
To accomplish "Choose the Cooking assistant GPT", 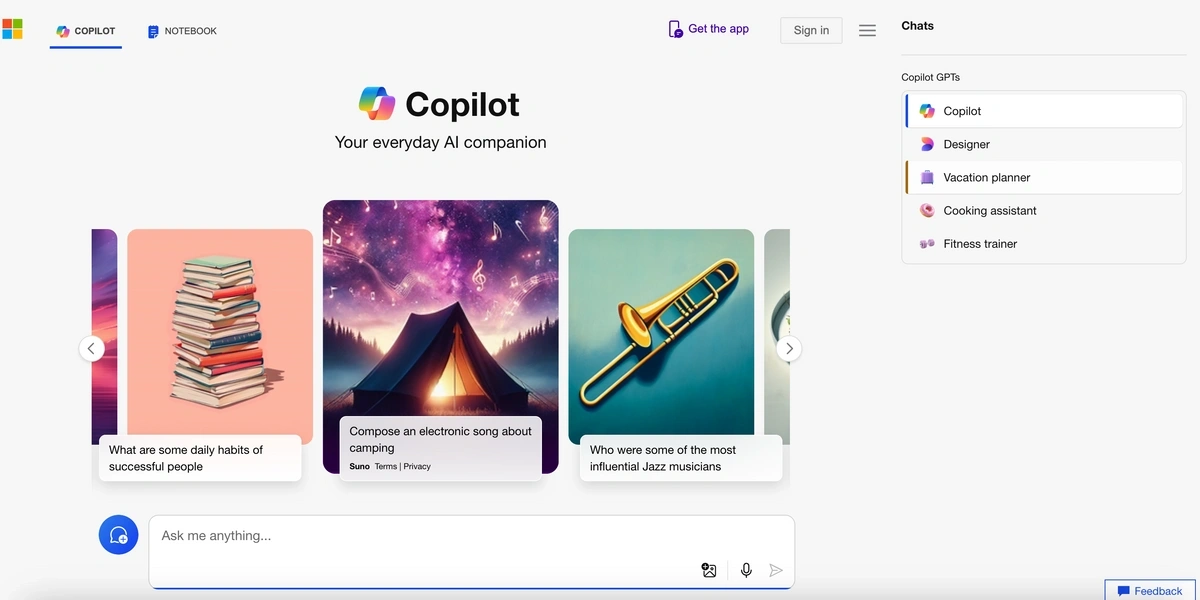I will click(1044, 210).
